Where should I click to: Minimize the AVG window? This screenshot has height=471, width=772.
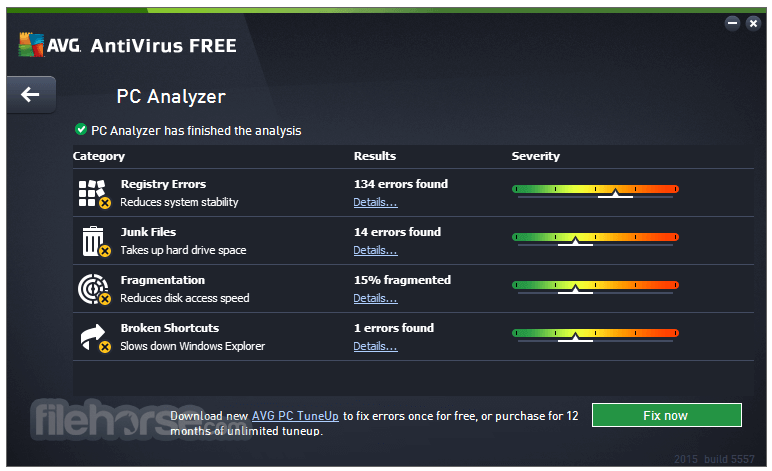coord(732,23)
